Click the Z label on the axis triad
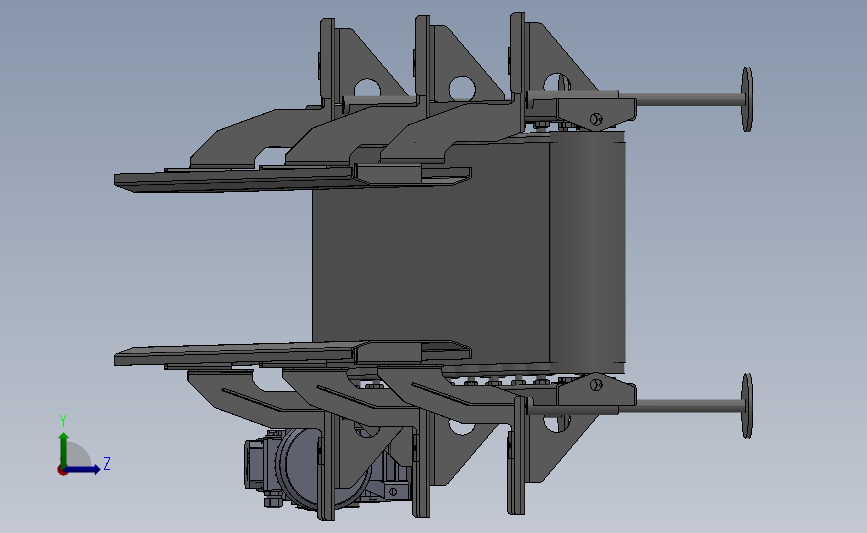This screenshot has width=867, height=533. pos(107,463)
